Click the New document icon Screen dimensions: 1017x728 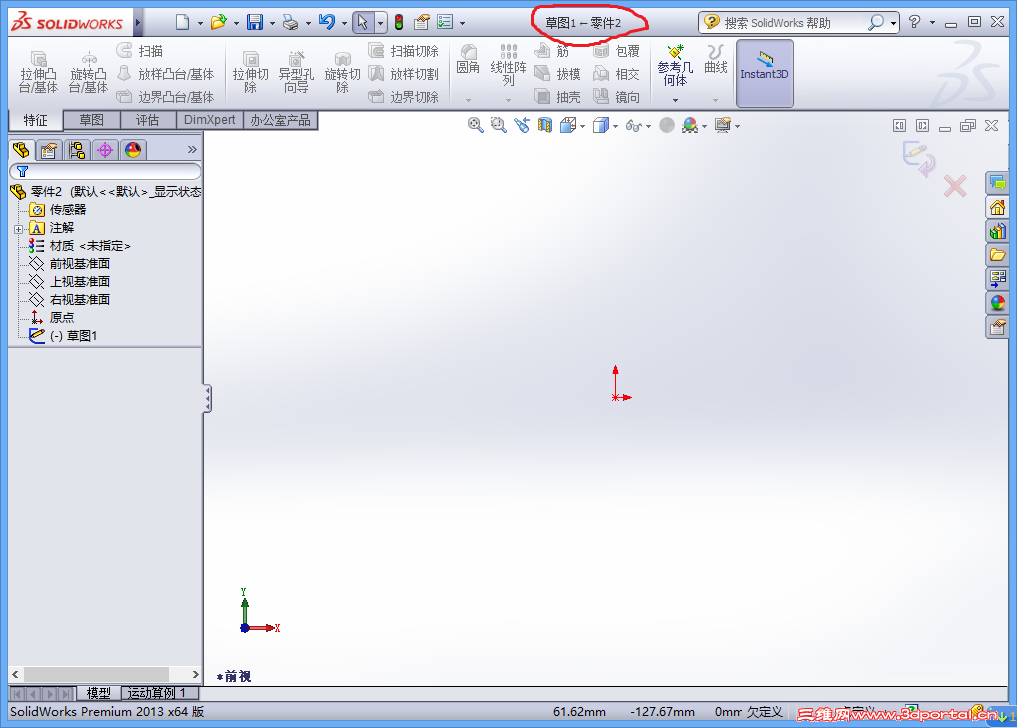(183, 23)
